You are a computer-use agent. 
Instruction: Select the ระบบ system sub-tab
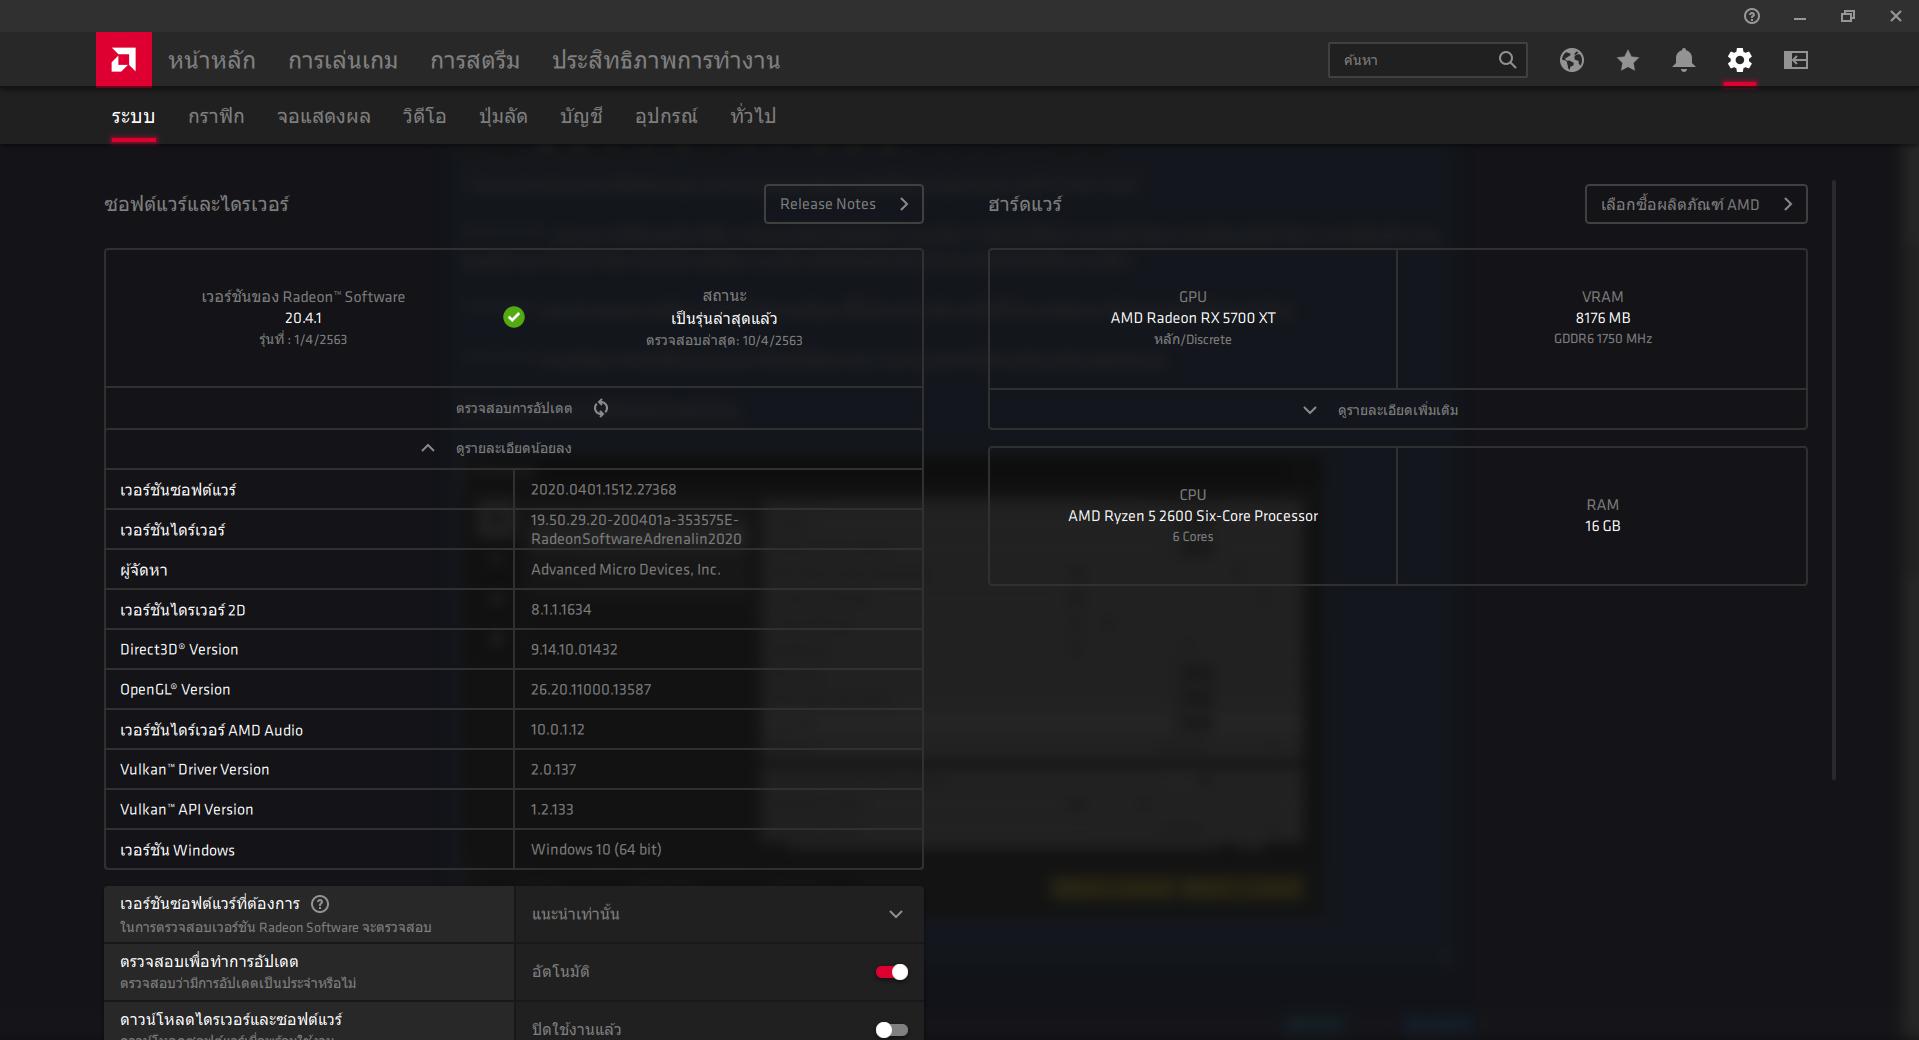133,116
